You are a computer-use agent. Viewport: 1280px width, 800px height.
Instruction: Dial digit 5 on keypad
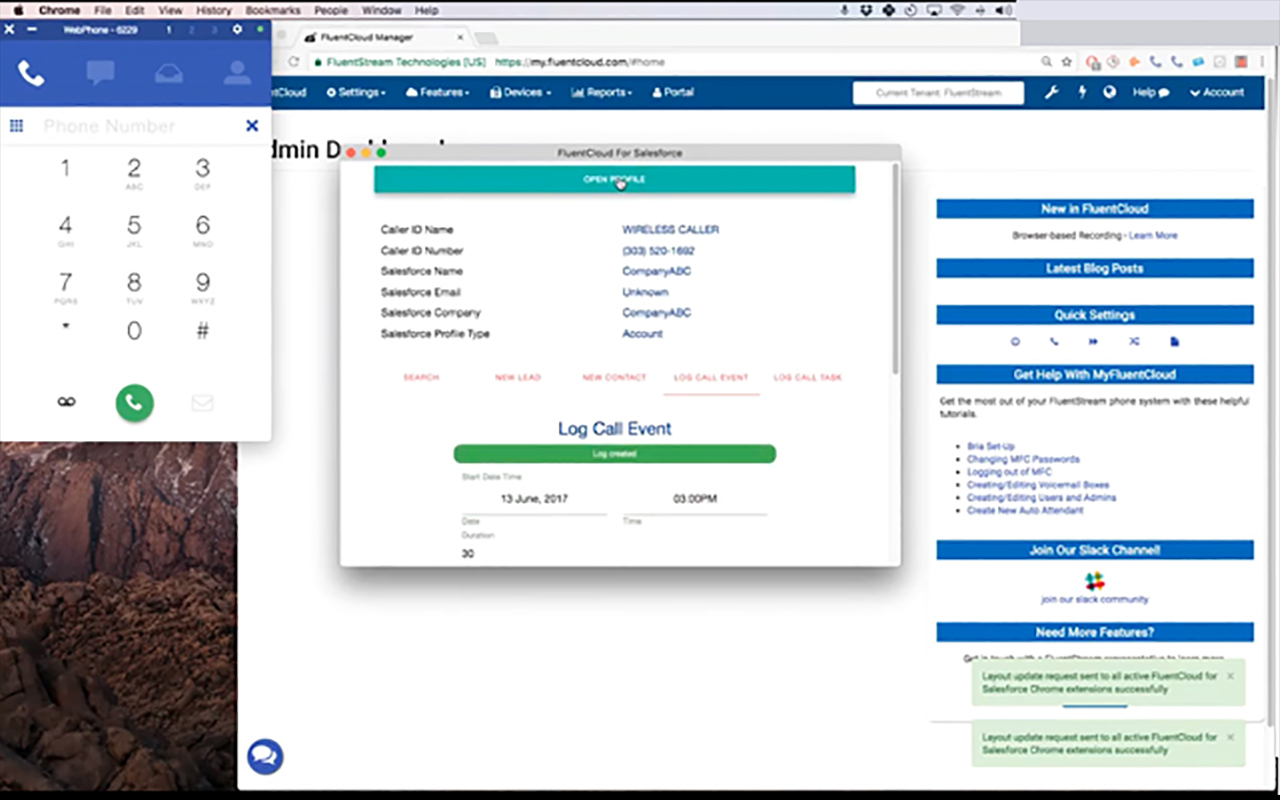(134, 230)
